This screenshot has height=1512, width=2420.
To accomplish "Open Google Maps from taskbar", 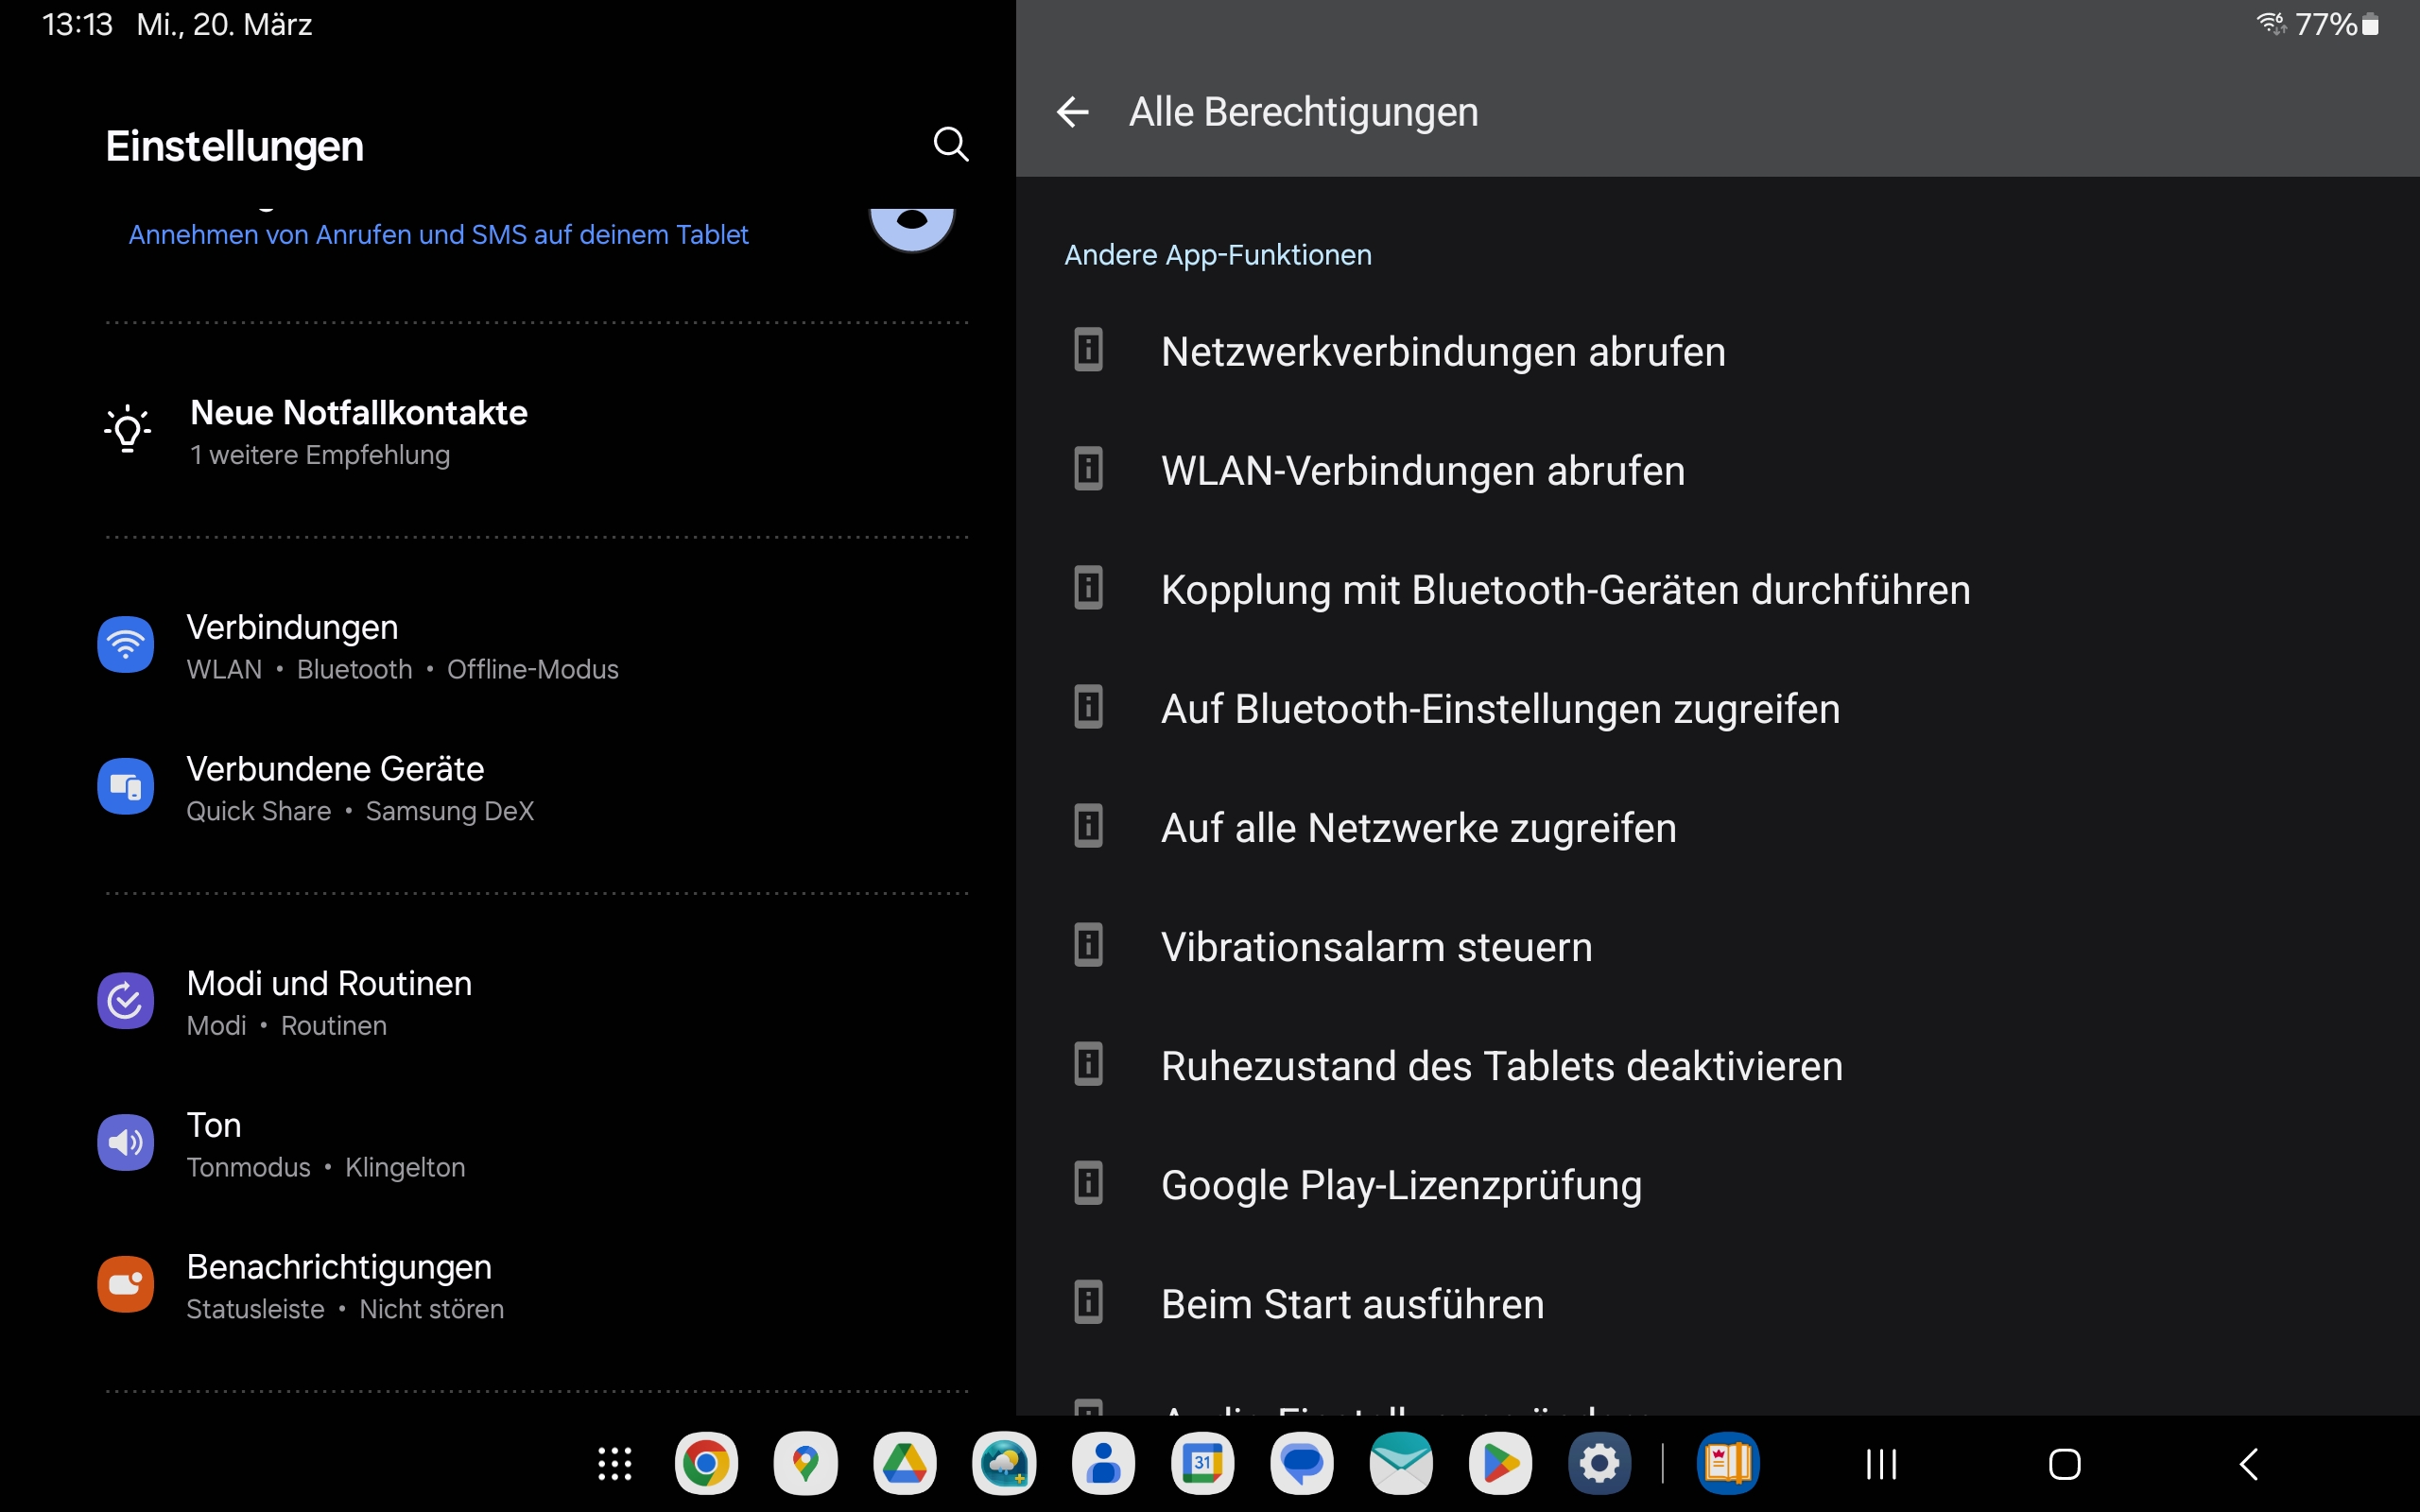I will click(805, 1464).
